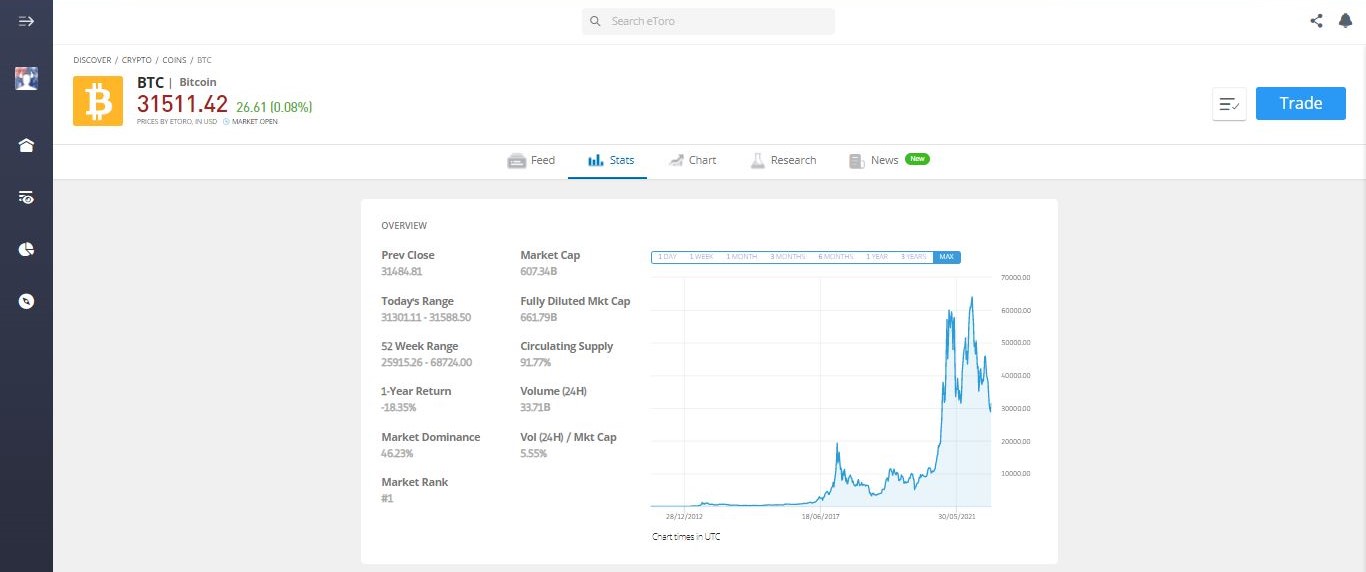Set chart range to 3 YEARS

(914, 257)
